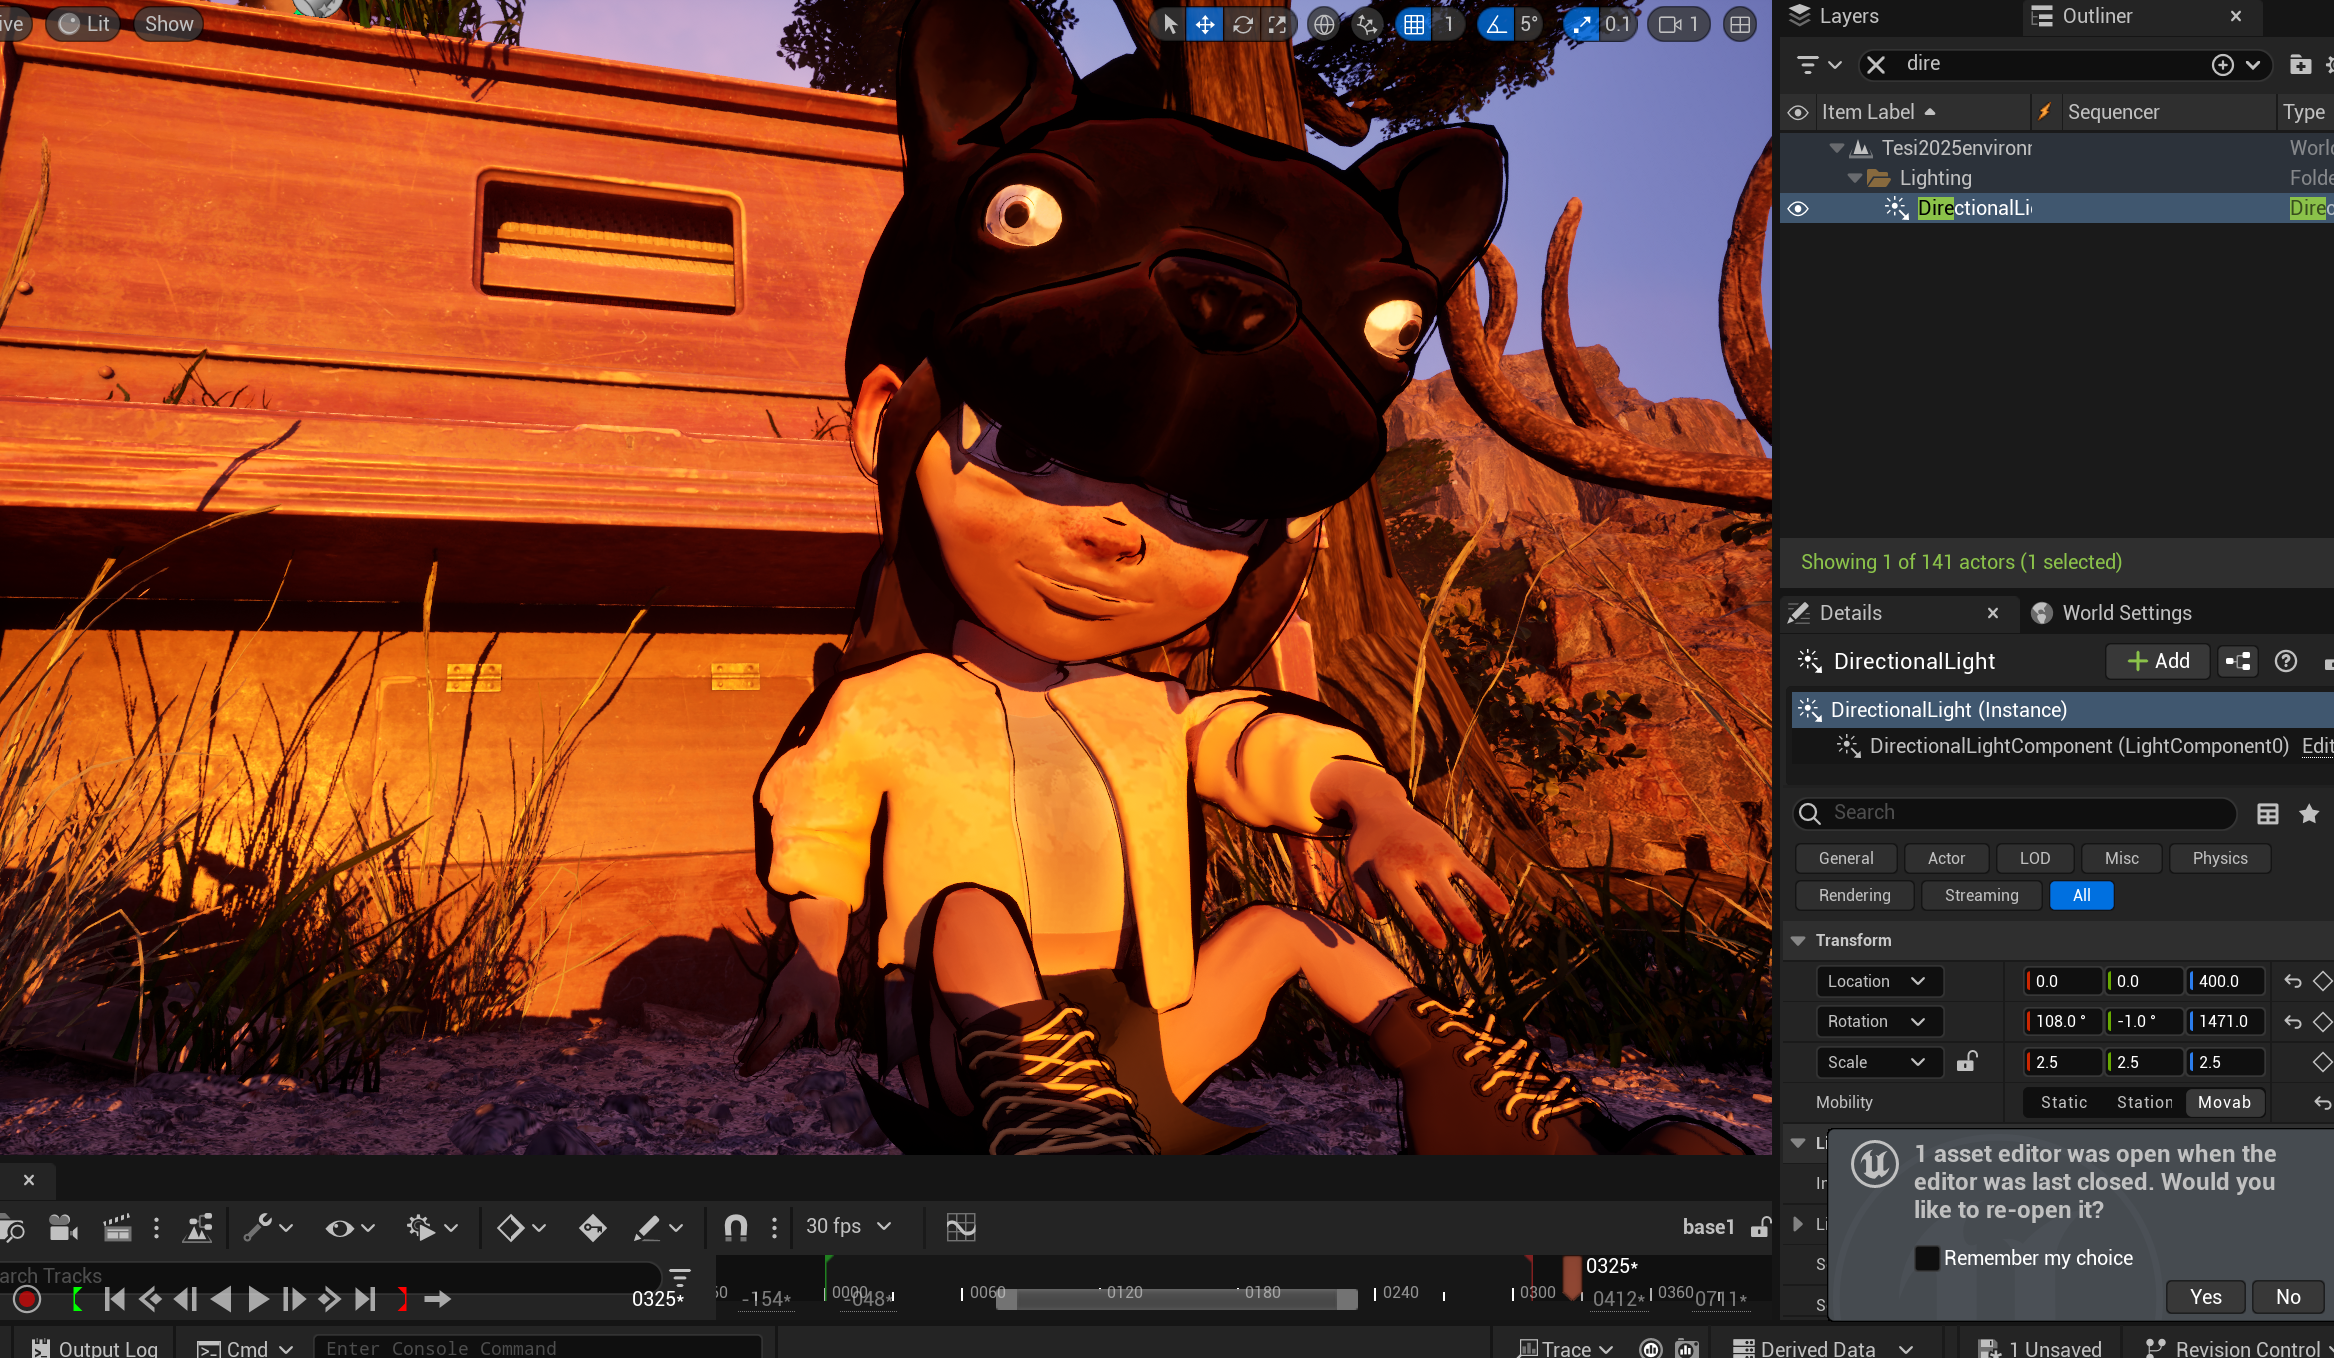
Task: Activate the Translate move tool
Action: click(1205, 24)
